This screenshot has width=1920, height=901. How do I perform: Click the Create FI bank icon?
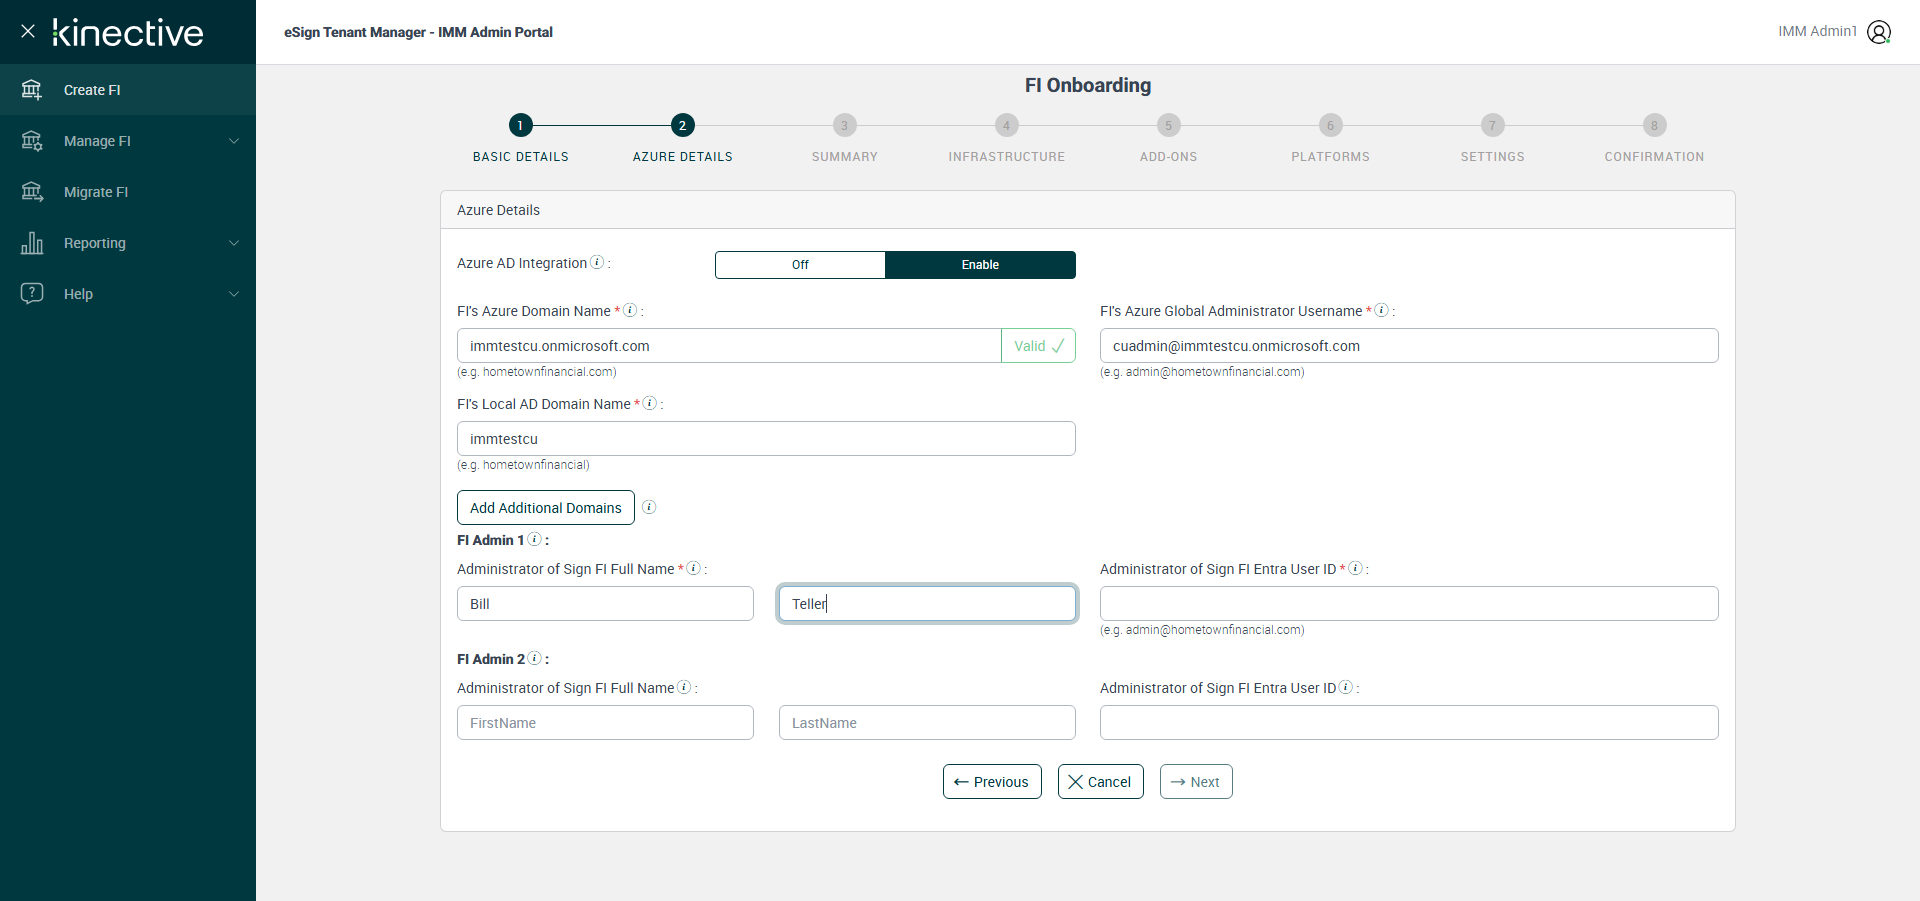32,90
